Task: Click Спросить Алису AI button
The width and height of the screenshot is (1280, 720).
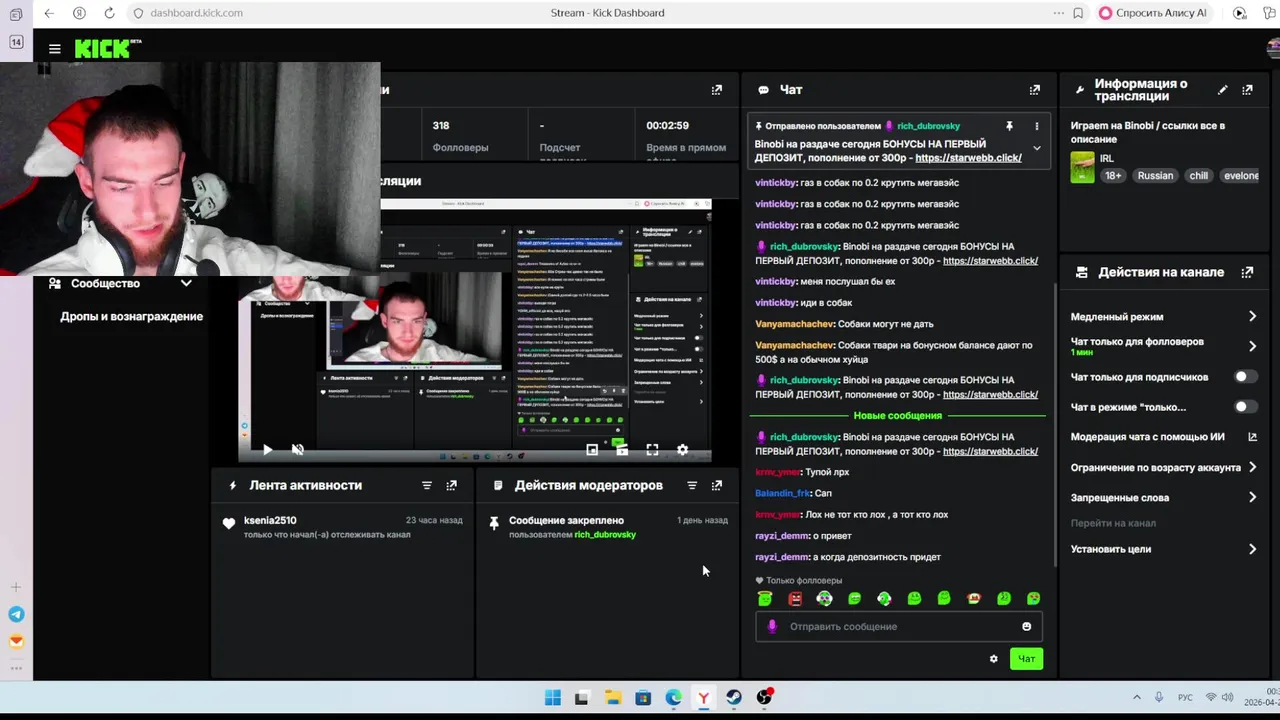Action: [x=1153, y=13]
